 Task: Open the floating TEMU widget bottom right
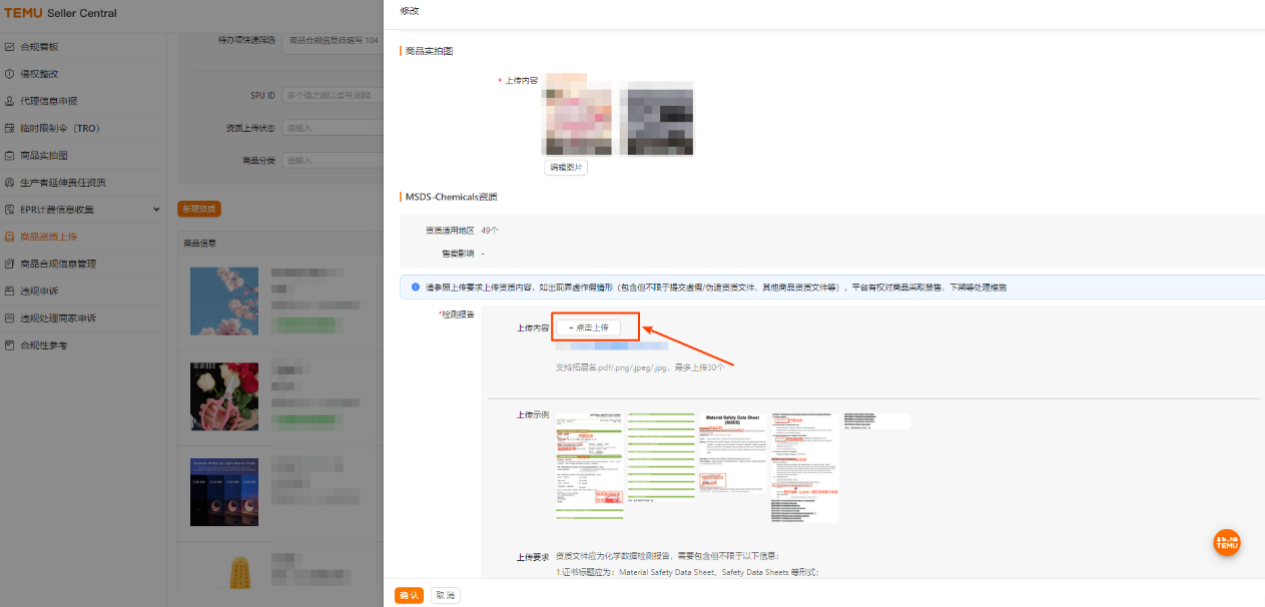(x=1226, y=542)
